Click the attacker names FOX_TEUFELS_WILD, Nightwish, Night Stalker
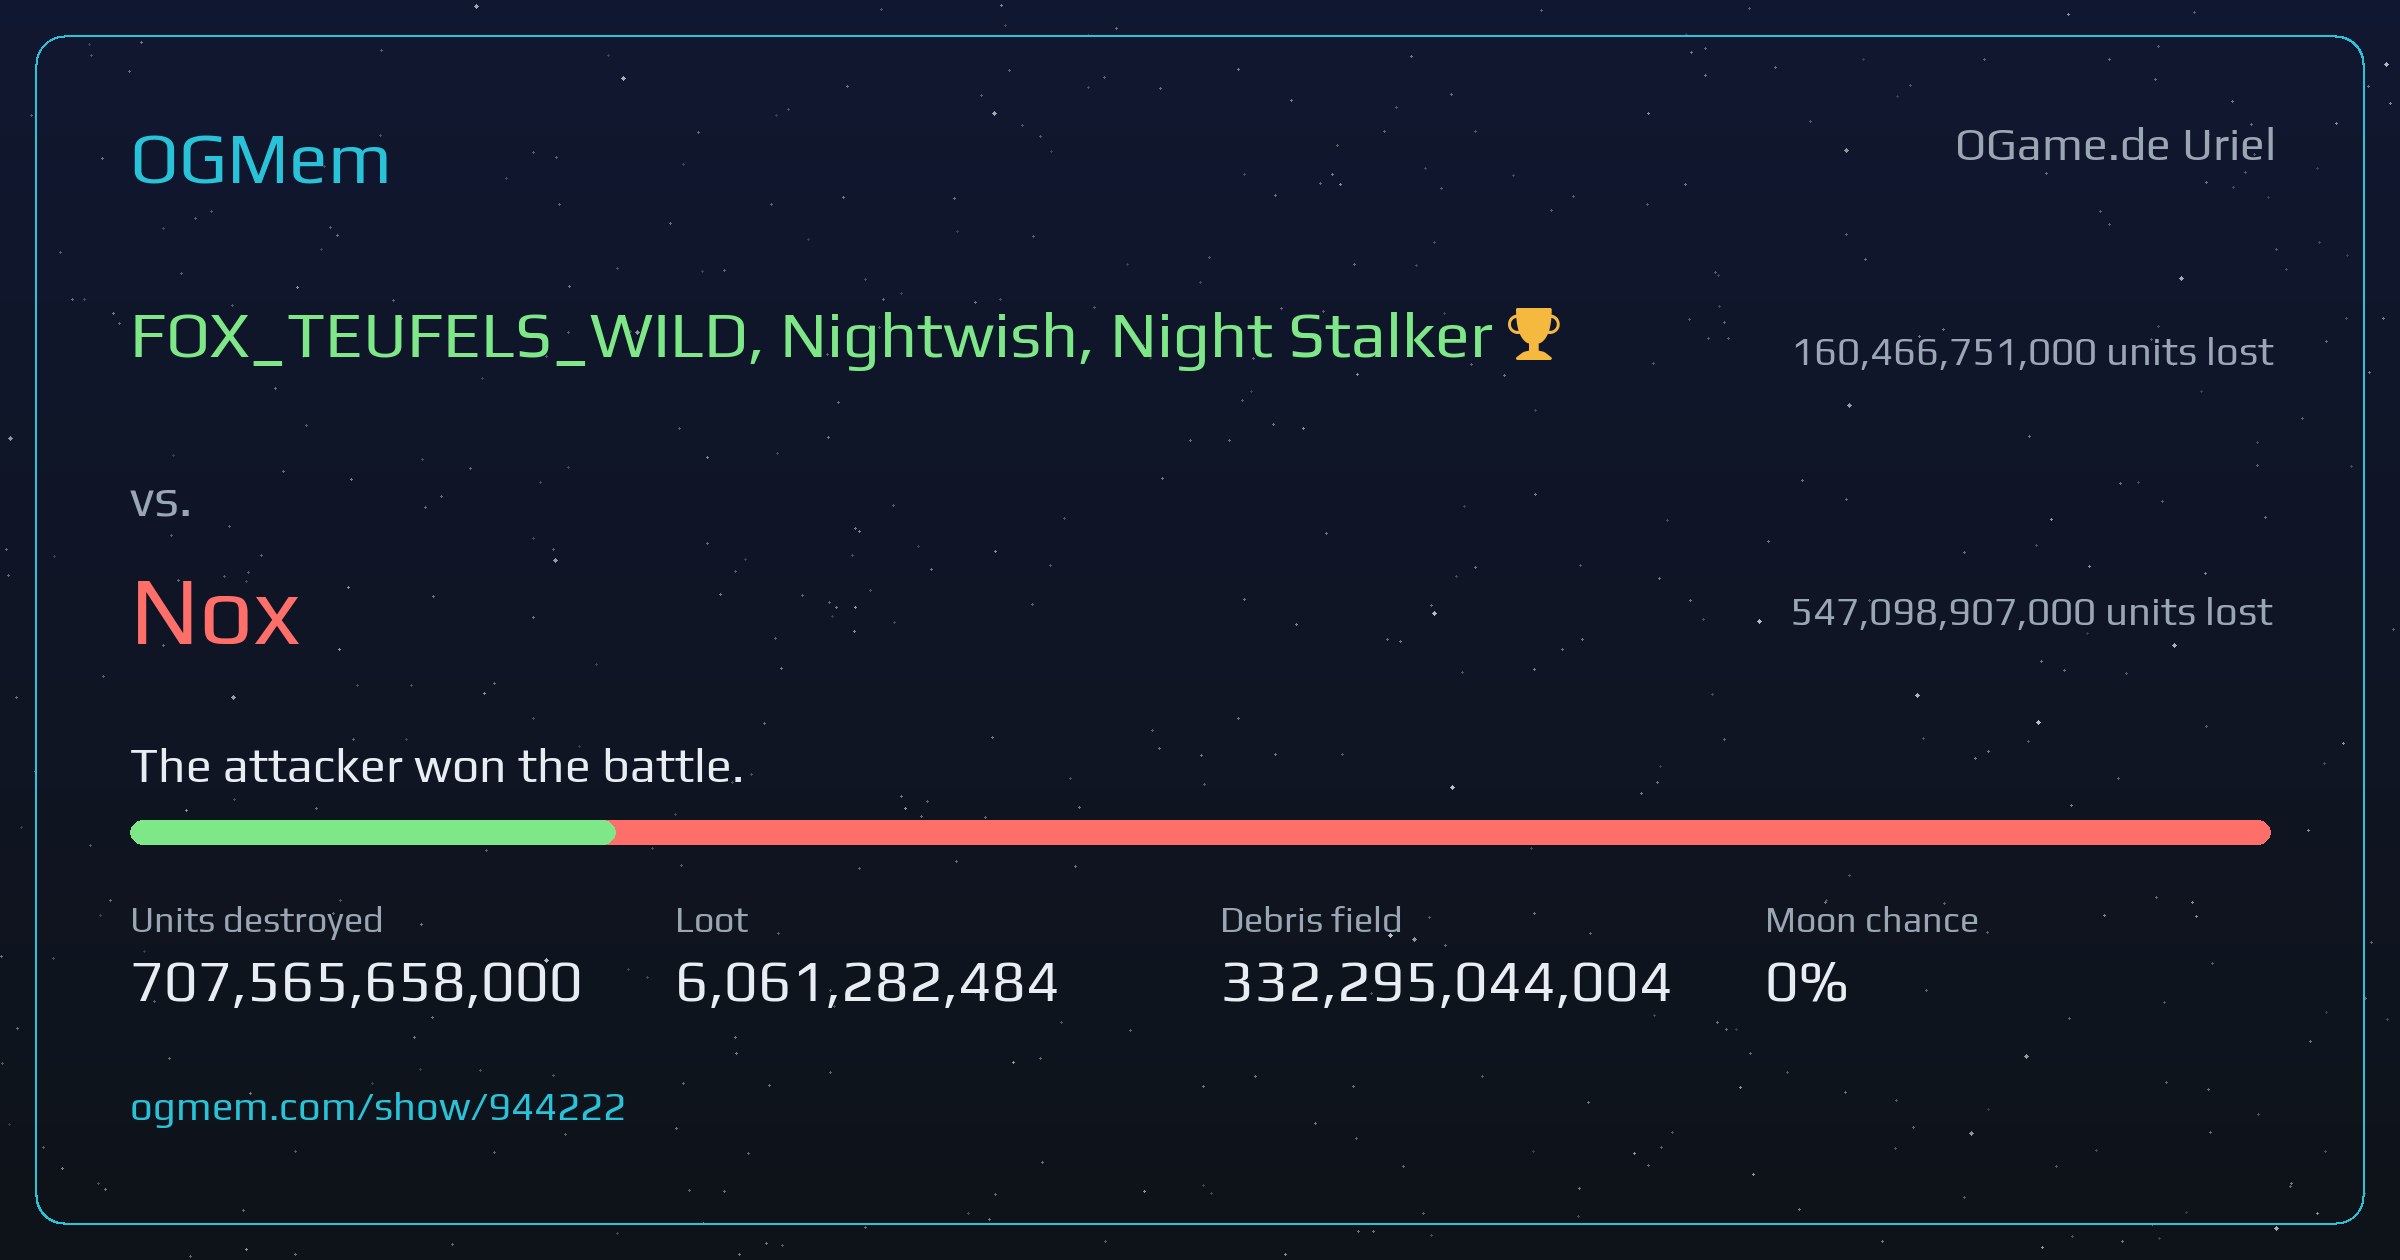Viewport: 2400px width, 1260px height. [812, 337]
